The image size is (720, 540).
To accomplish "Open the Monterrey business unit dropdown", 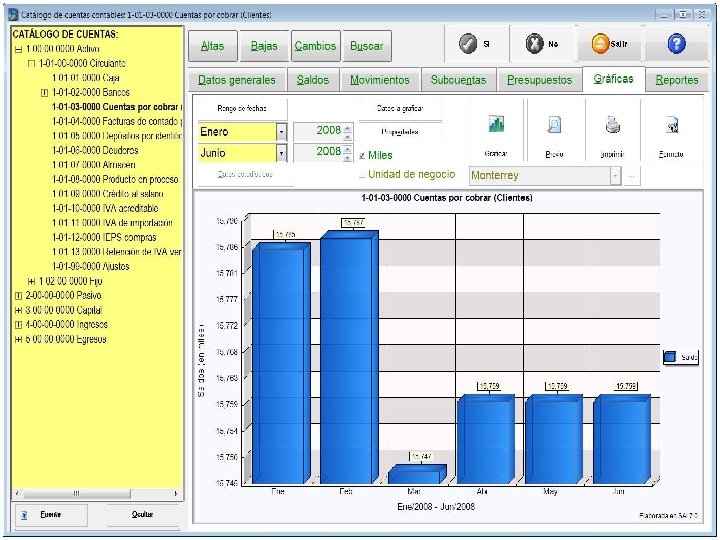I will pos(615,175).
